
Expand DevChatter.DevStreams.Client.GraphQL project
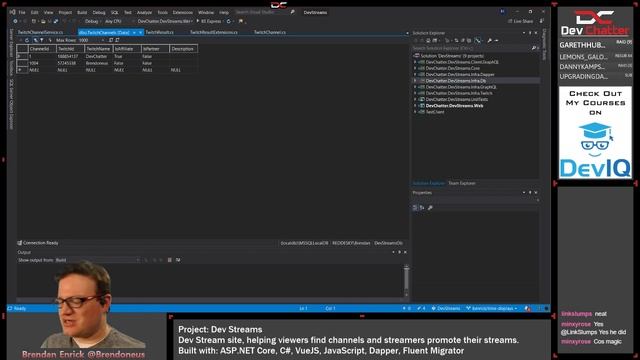click(416, 62)
